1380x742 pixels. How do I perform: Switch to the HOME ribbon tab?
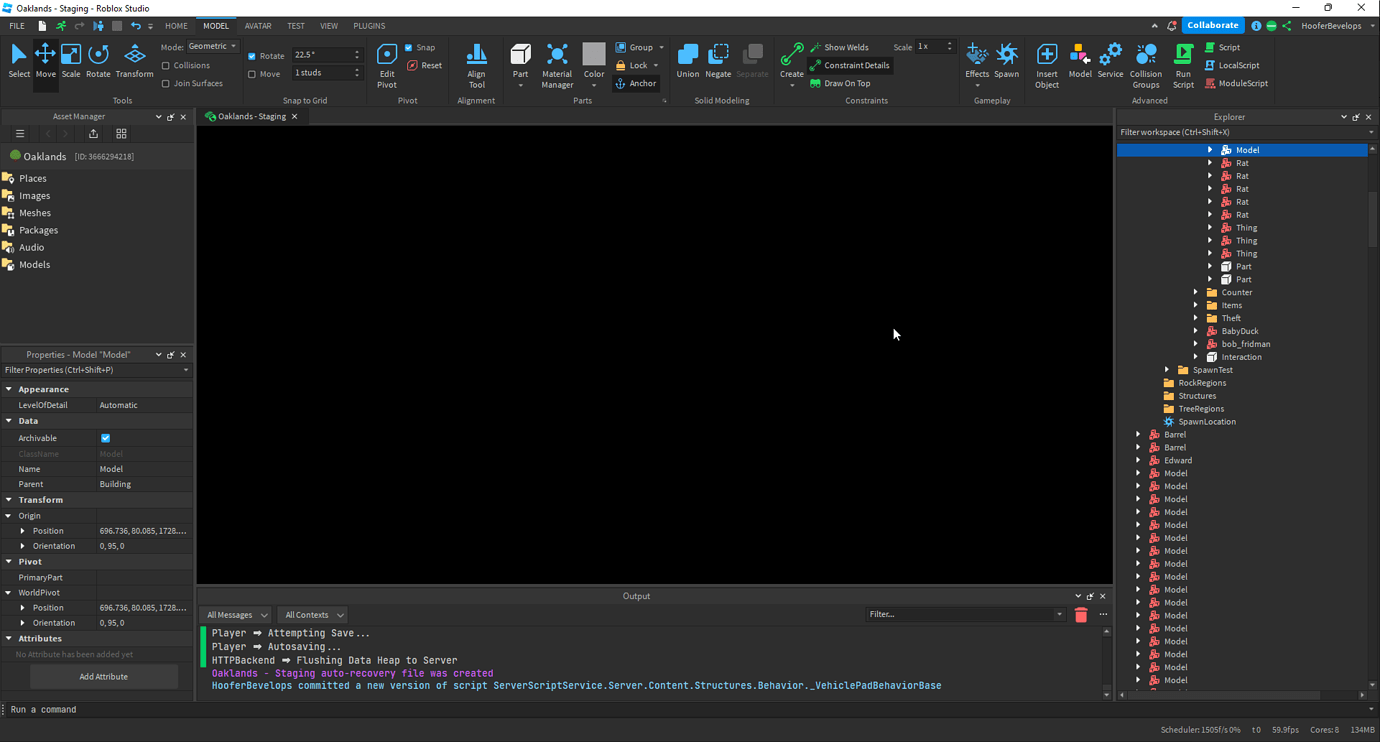click(176, 26)
